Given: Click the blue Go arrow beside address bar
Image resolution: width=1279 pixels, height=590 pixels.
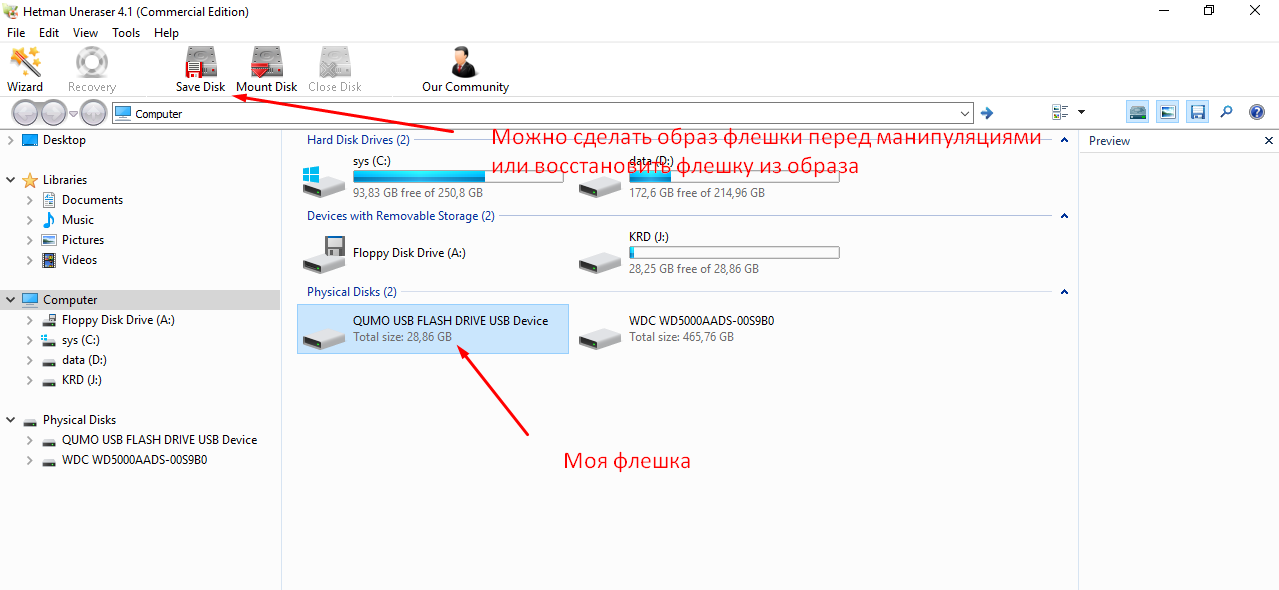Looking at the screenshot, I should 987,113.
